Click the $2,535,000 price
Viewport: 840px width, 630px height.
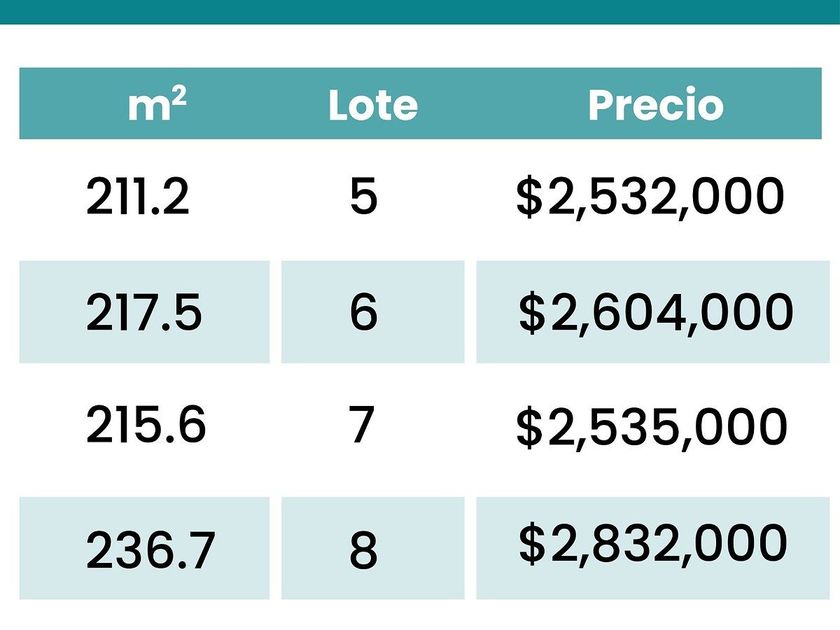click(651, 426)
